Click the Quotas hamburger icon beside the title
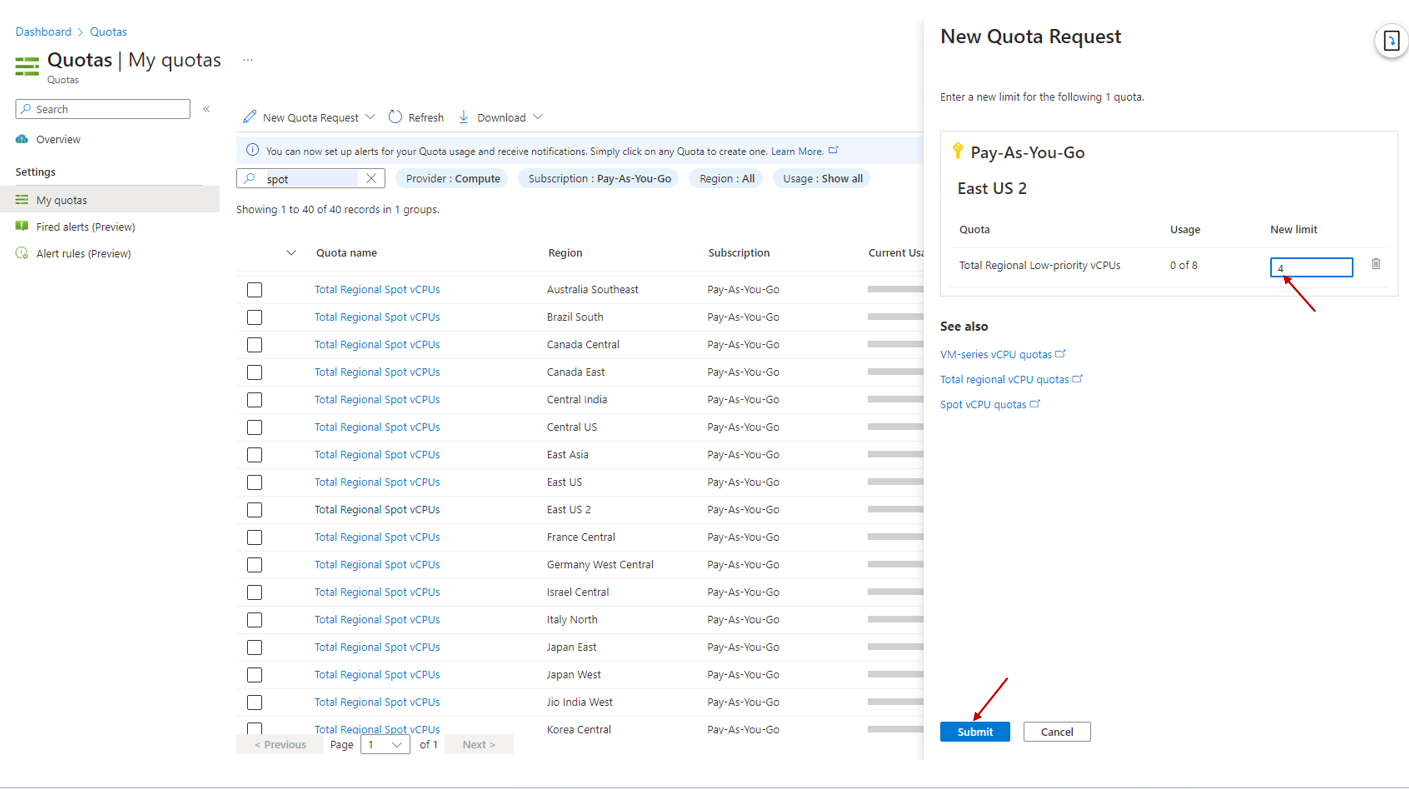1409x789 pixels. point(27,66)
